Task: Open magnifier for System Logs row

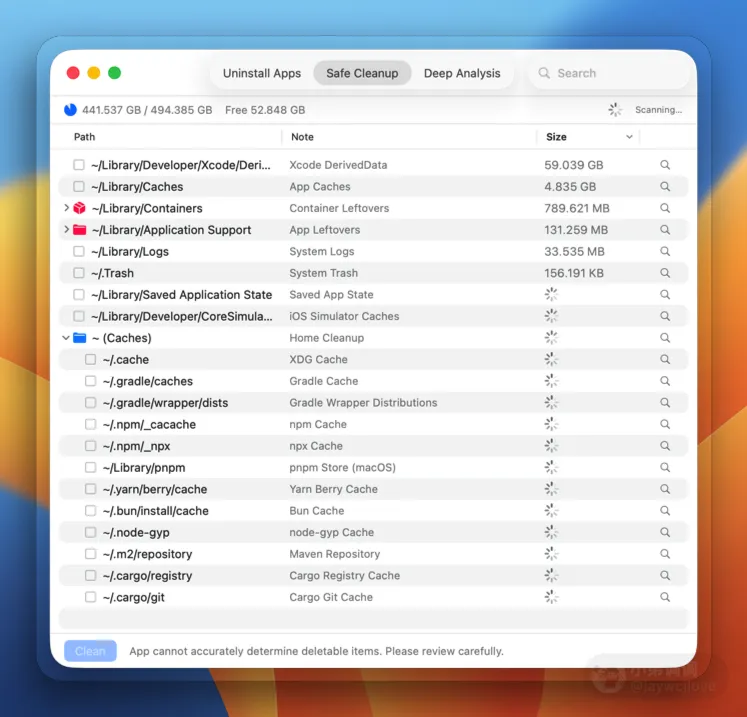Action: (x=665, y=251)
